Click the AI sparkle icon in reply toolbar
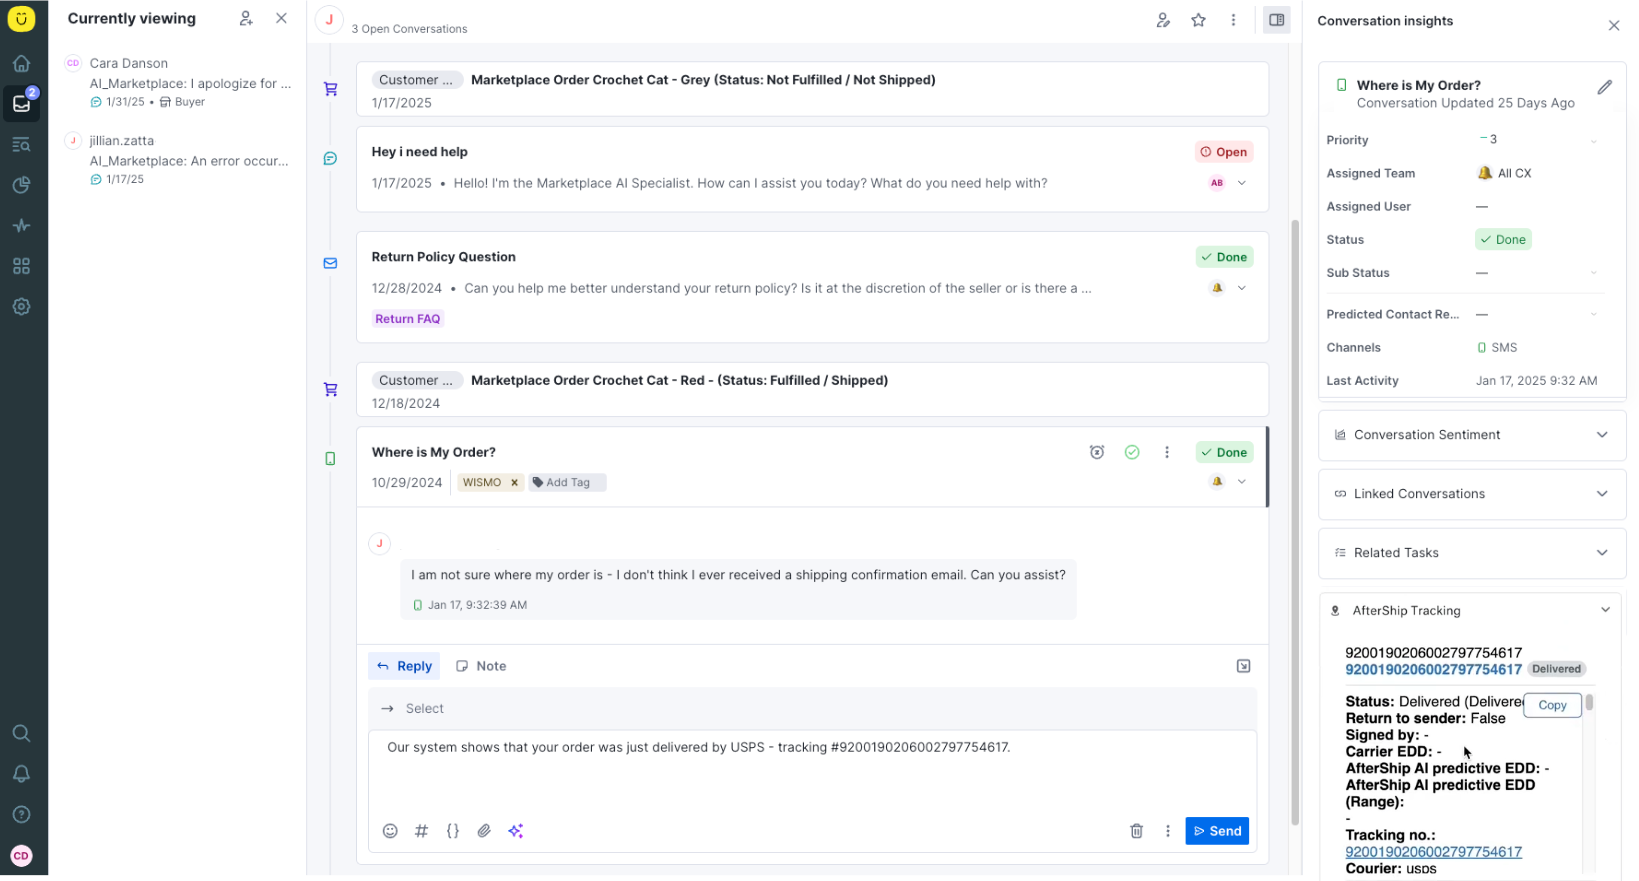This screenshot has width=1639, height=881. click(516, 831)
